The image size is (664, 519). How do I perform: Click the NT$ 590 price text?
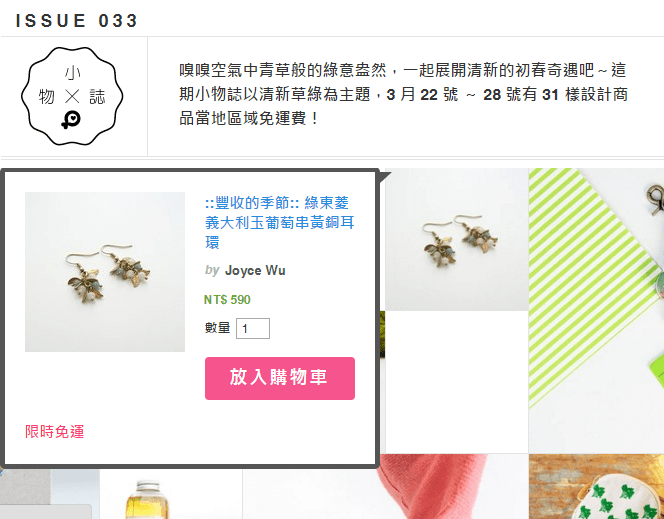point(227,300)
